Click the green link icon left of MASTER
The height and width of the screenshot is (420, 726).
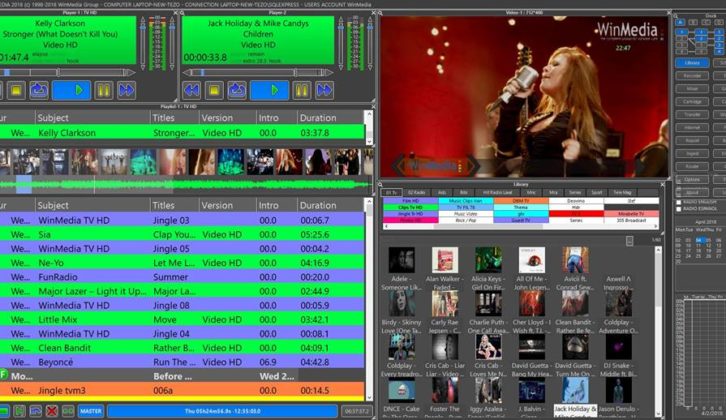pyautogui.click(x=68, y=411)
